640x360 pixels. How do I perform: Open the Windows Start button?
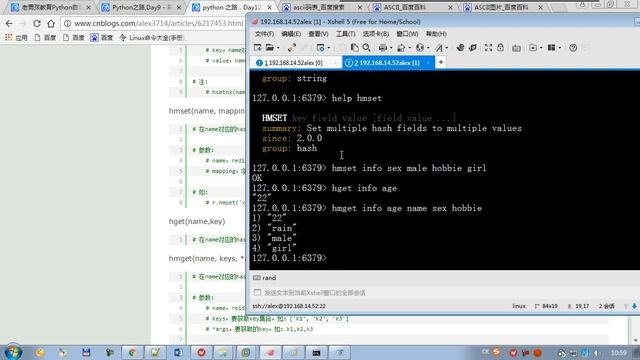pos(13,352)
